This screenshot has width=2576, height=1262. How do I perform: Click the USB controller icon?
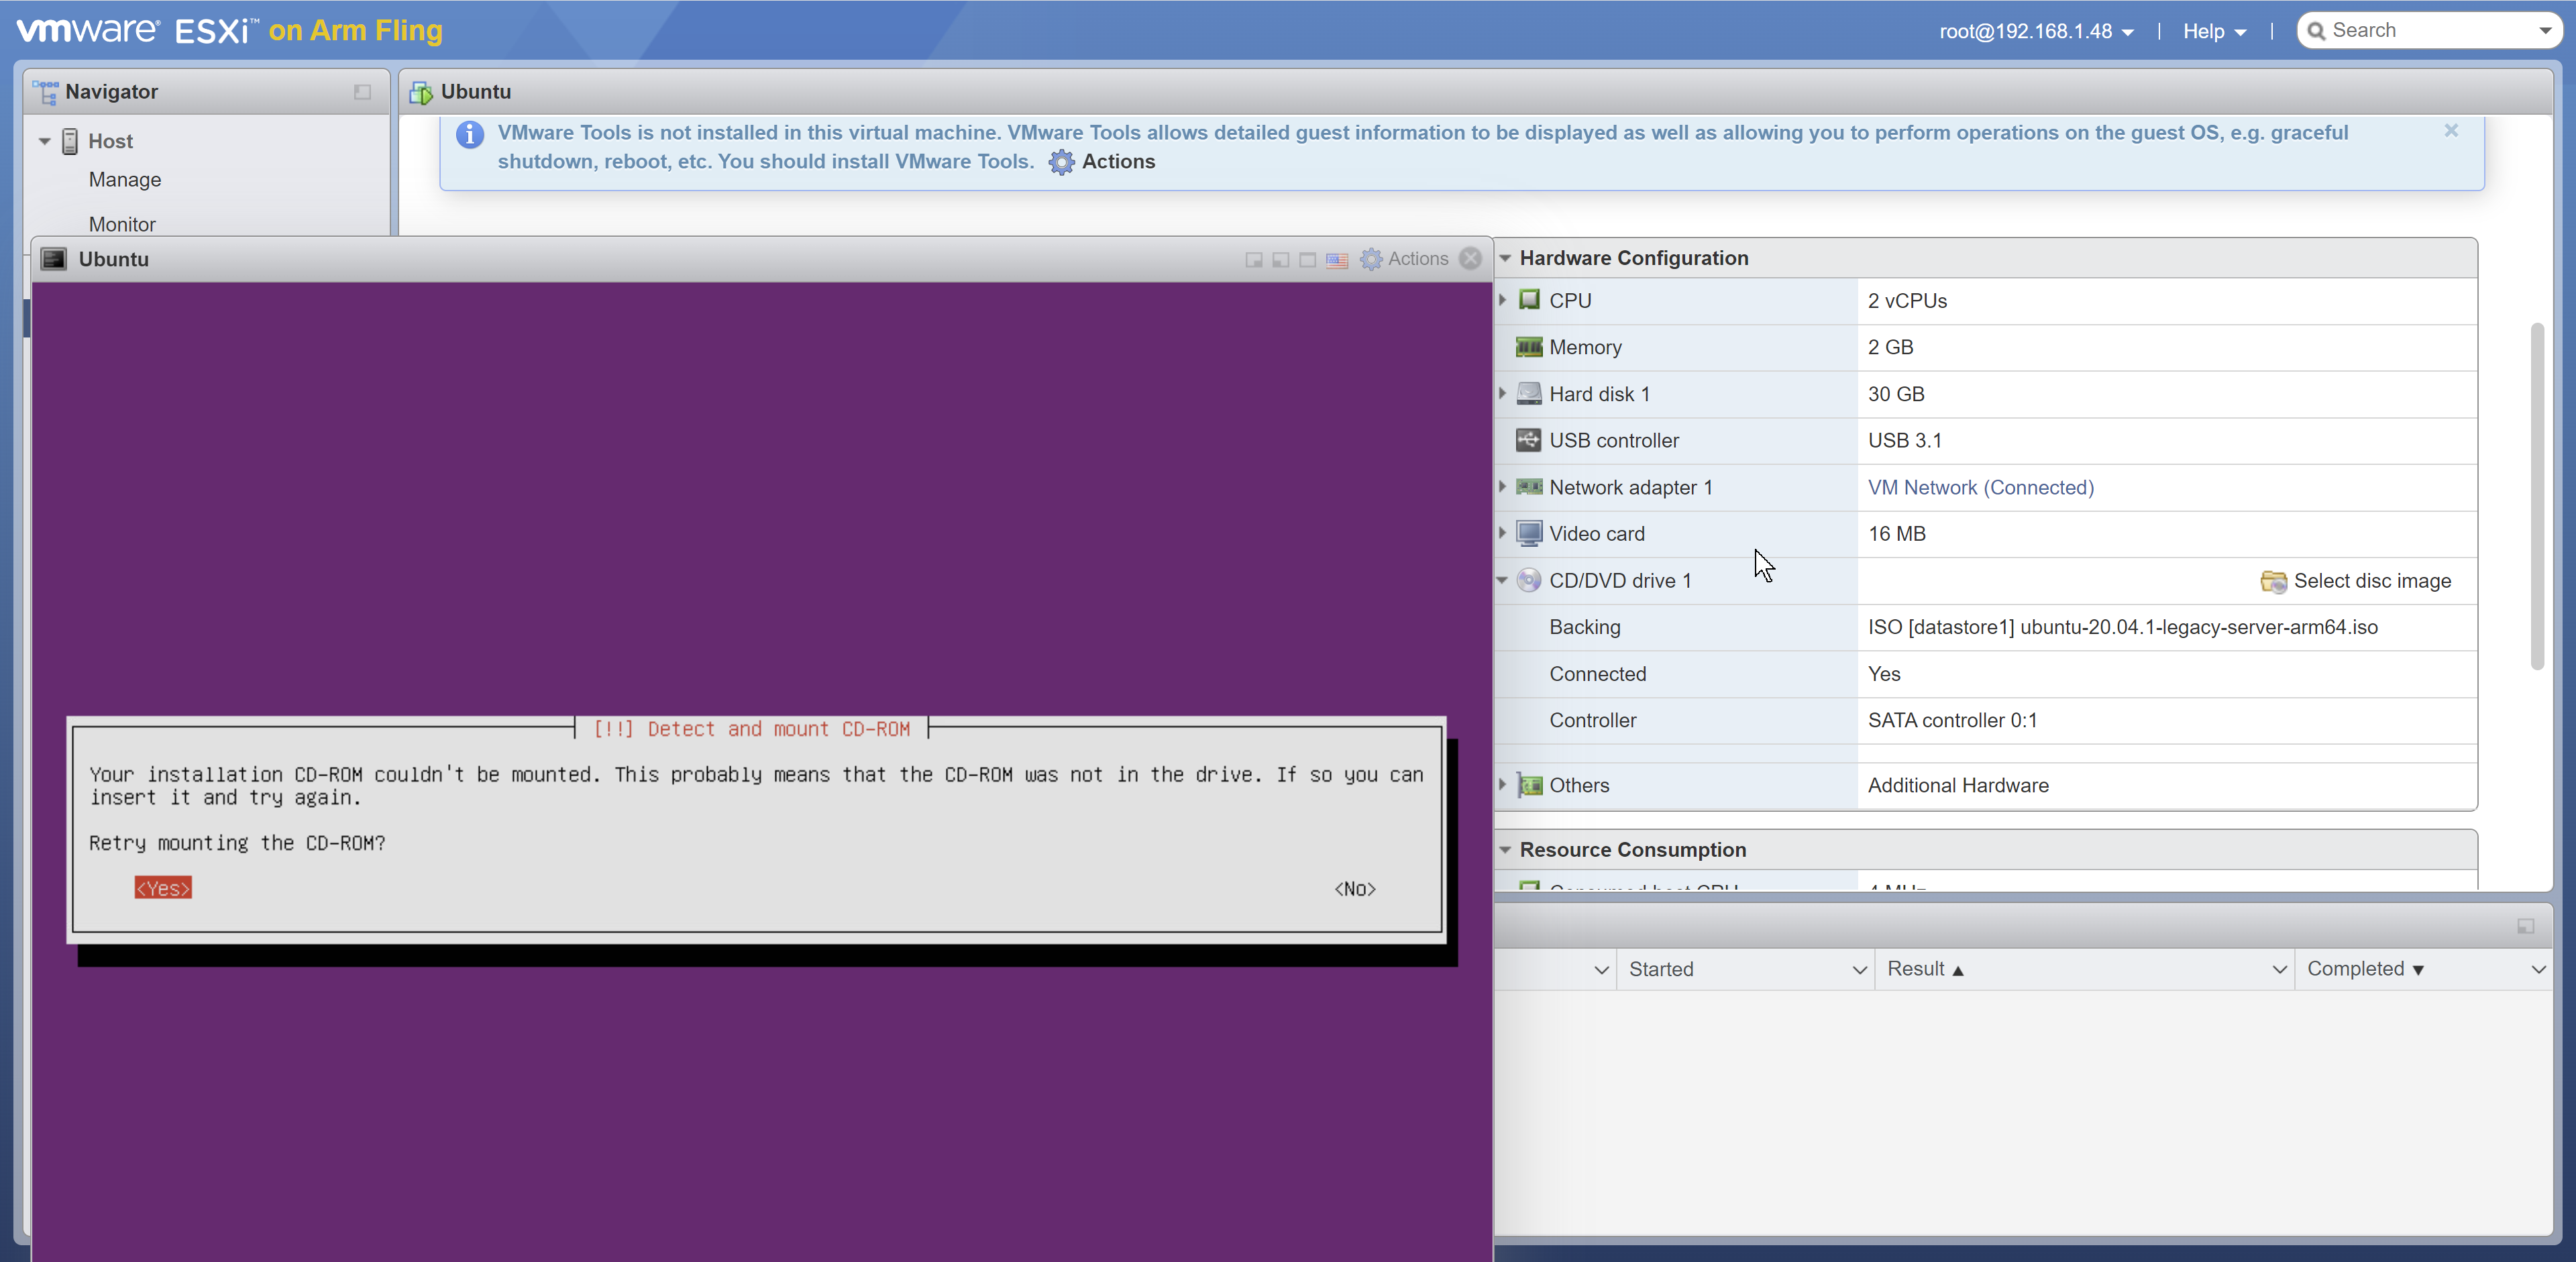click(1528, 440)
